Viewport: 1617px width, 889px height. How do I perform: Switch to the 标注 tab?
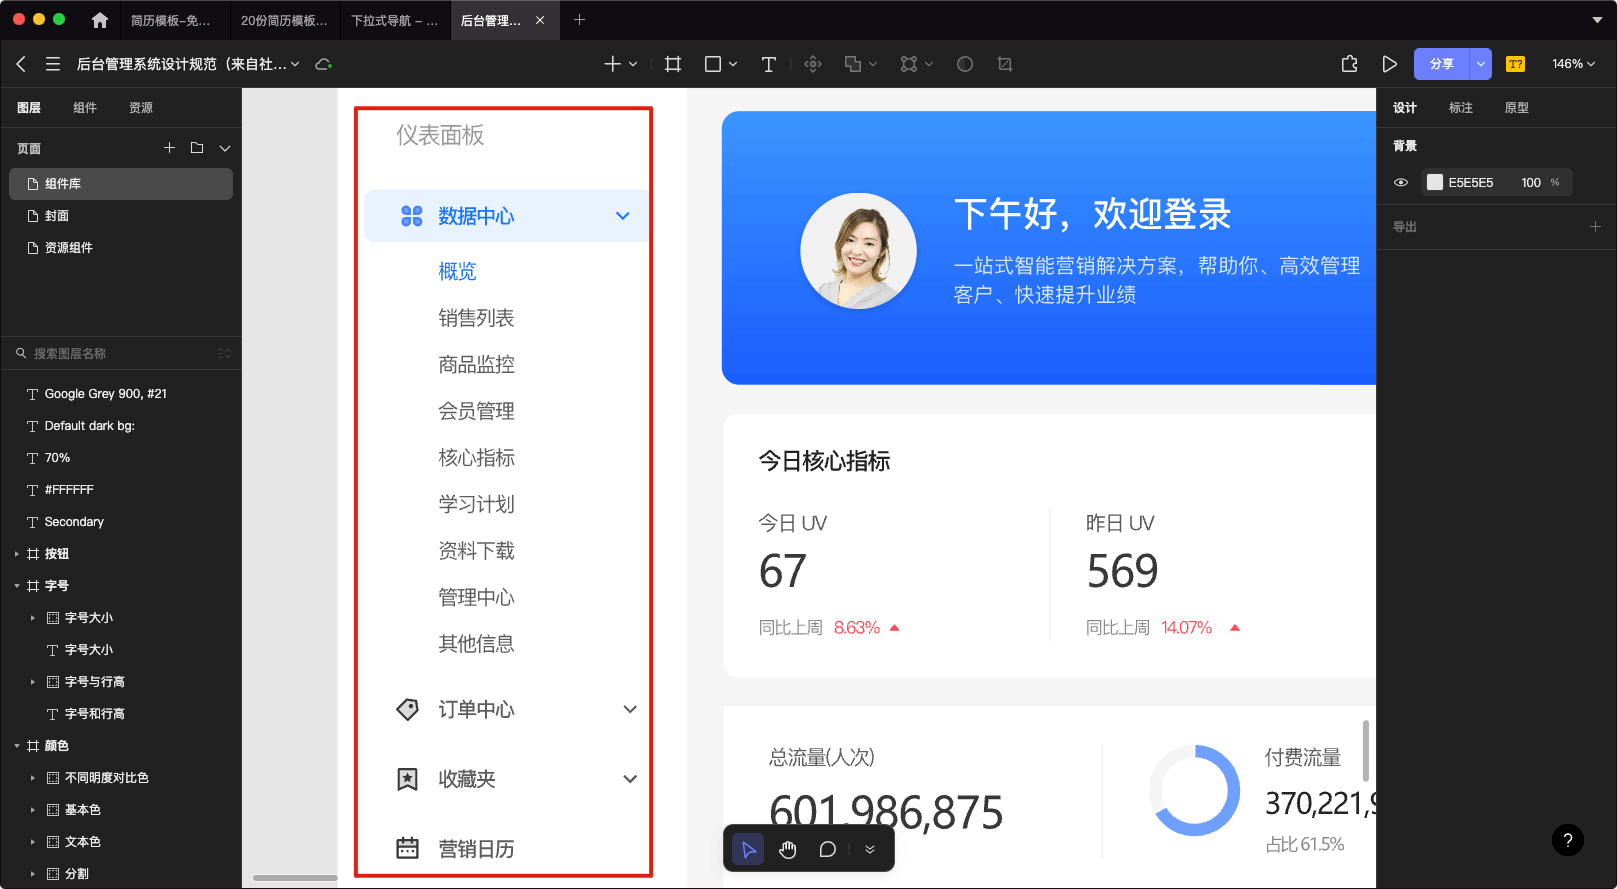click(x=1460, y=108)
